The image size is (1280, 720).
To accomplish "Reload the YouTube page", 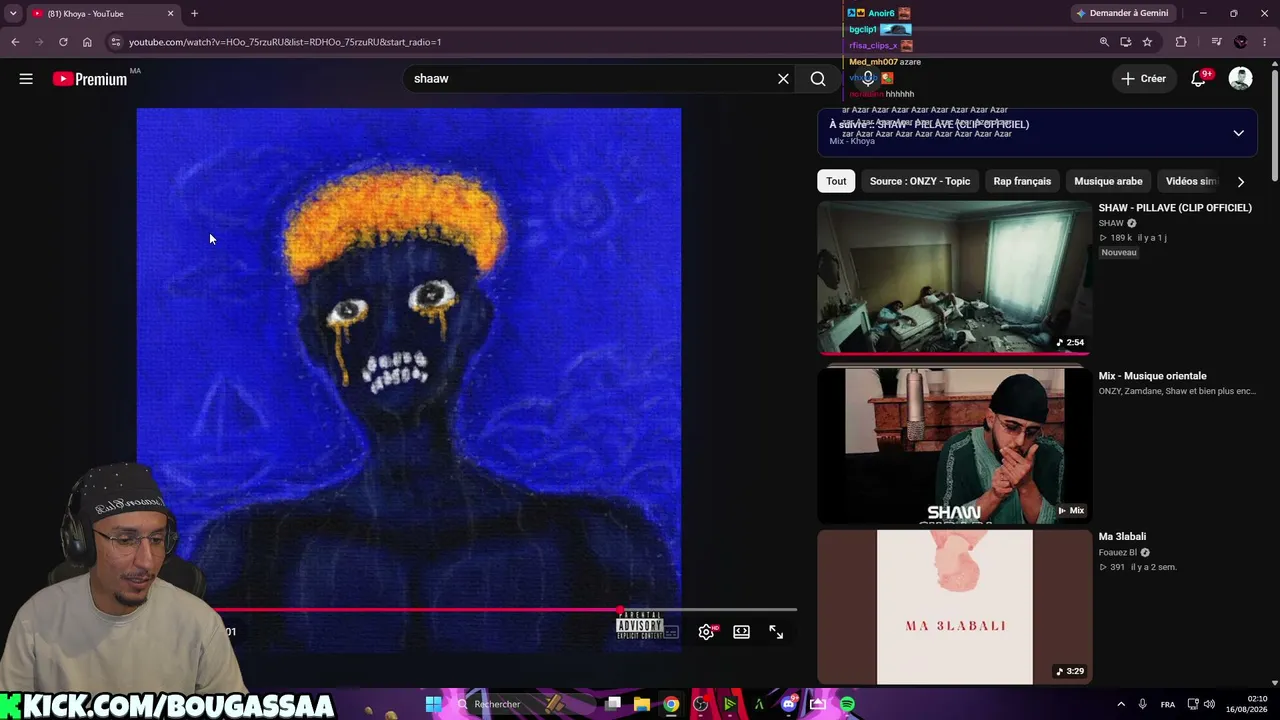I will click(63, 42).
